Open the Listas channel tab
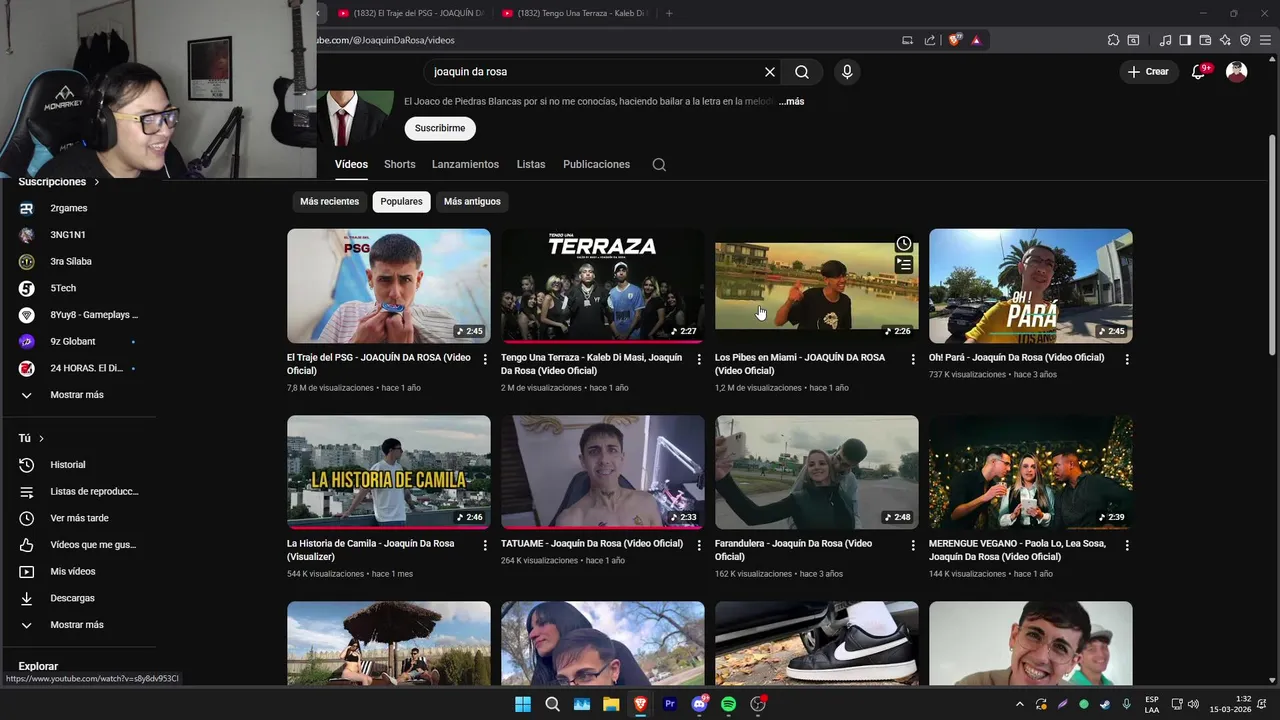The width and height of the screenshot is (1280, 720). 531,164
